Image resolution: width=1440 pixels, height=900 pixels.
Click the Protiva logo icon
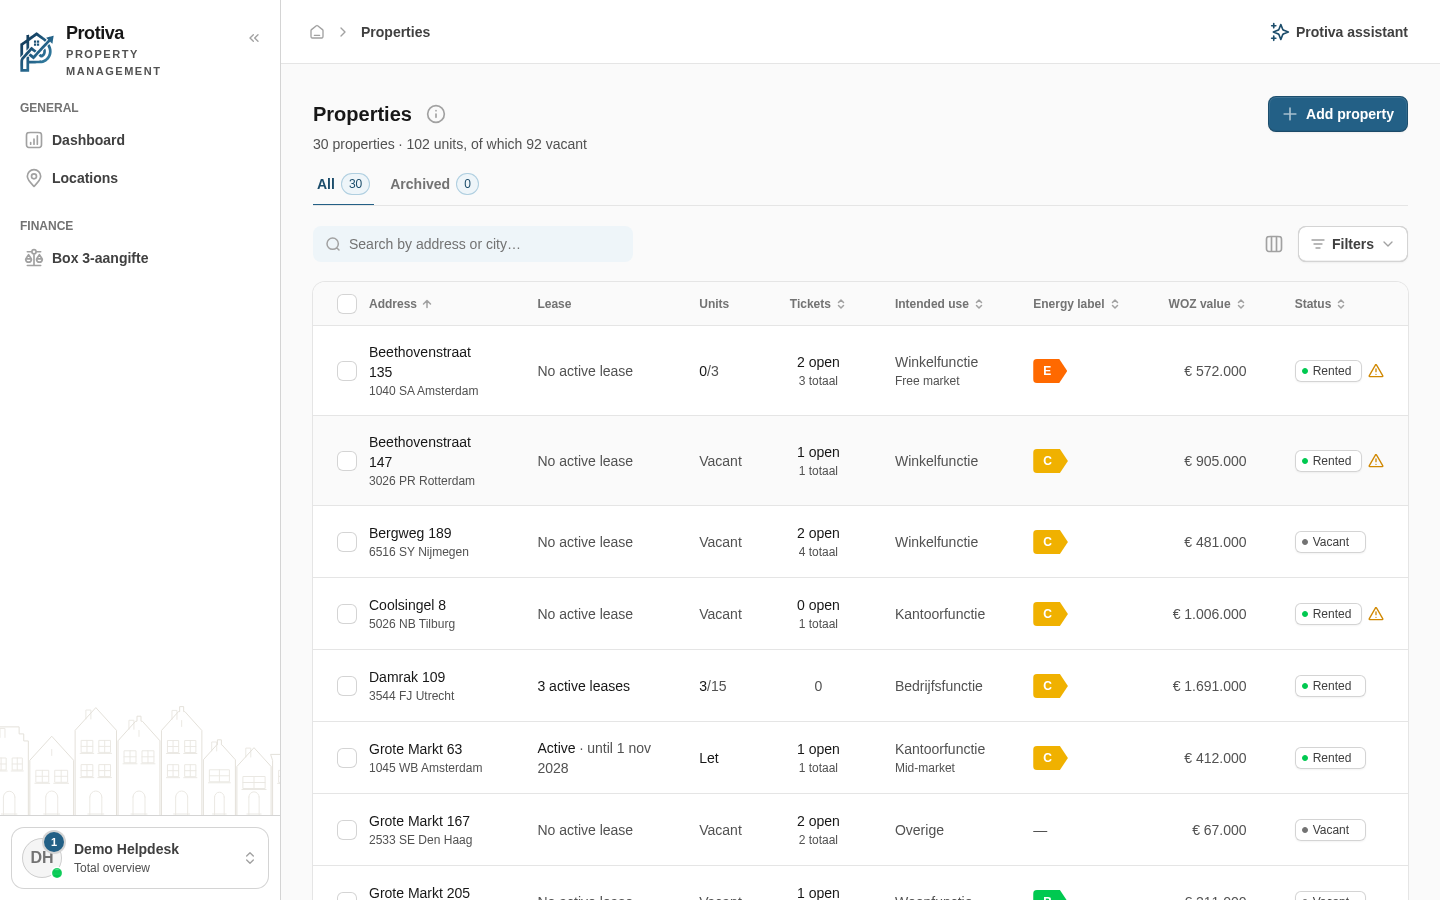click(37, 52)
